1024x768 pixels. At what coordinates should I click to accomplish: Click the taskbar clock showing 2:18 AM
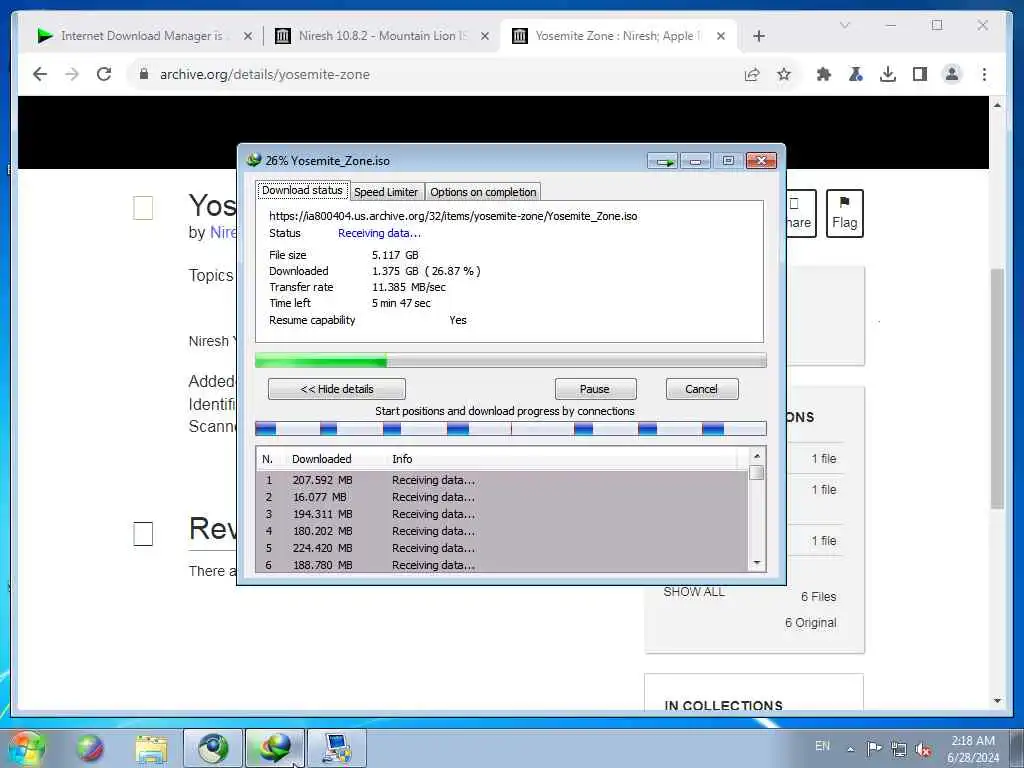[x=973, y=749]
